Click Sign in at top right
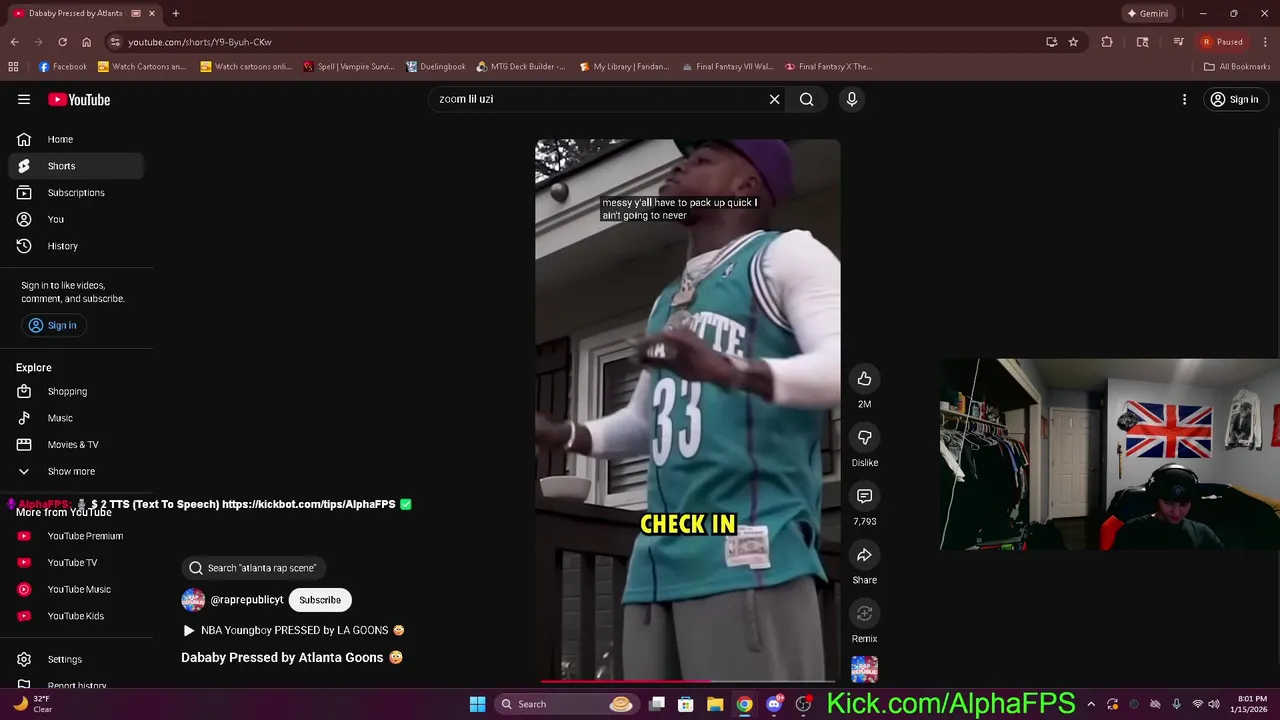 pyautogui.click(x=1234, y=99)
